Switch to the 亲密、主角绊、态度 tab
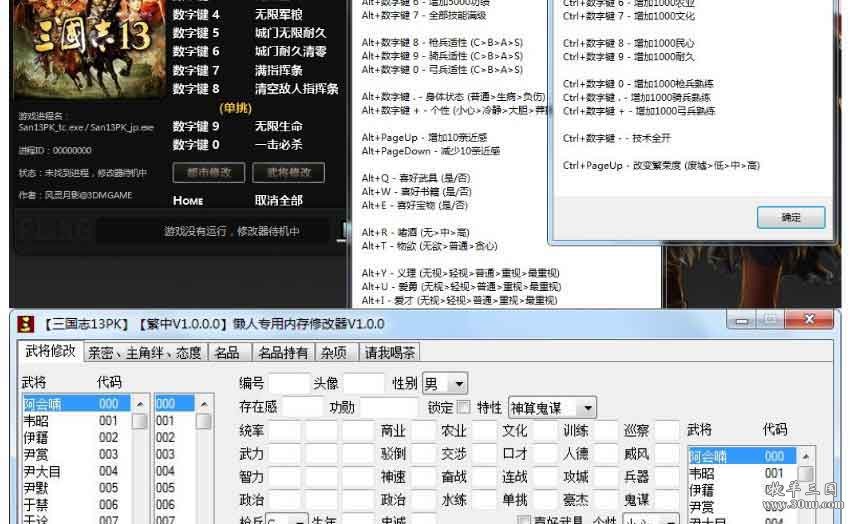Screen dimensions: 854x524 click(144, 352)
